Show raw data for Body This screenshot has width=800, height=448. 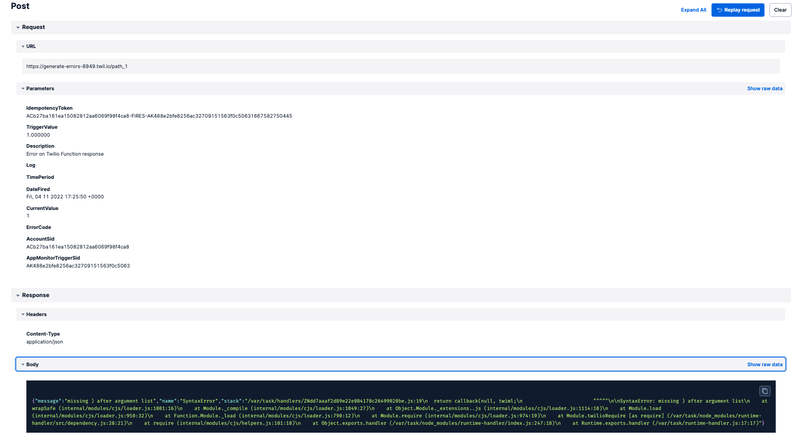(x=764, y=364)
